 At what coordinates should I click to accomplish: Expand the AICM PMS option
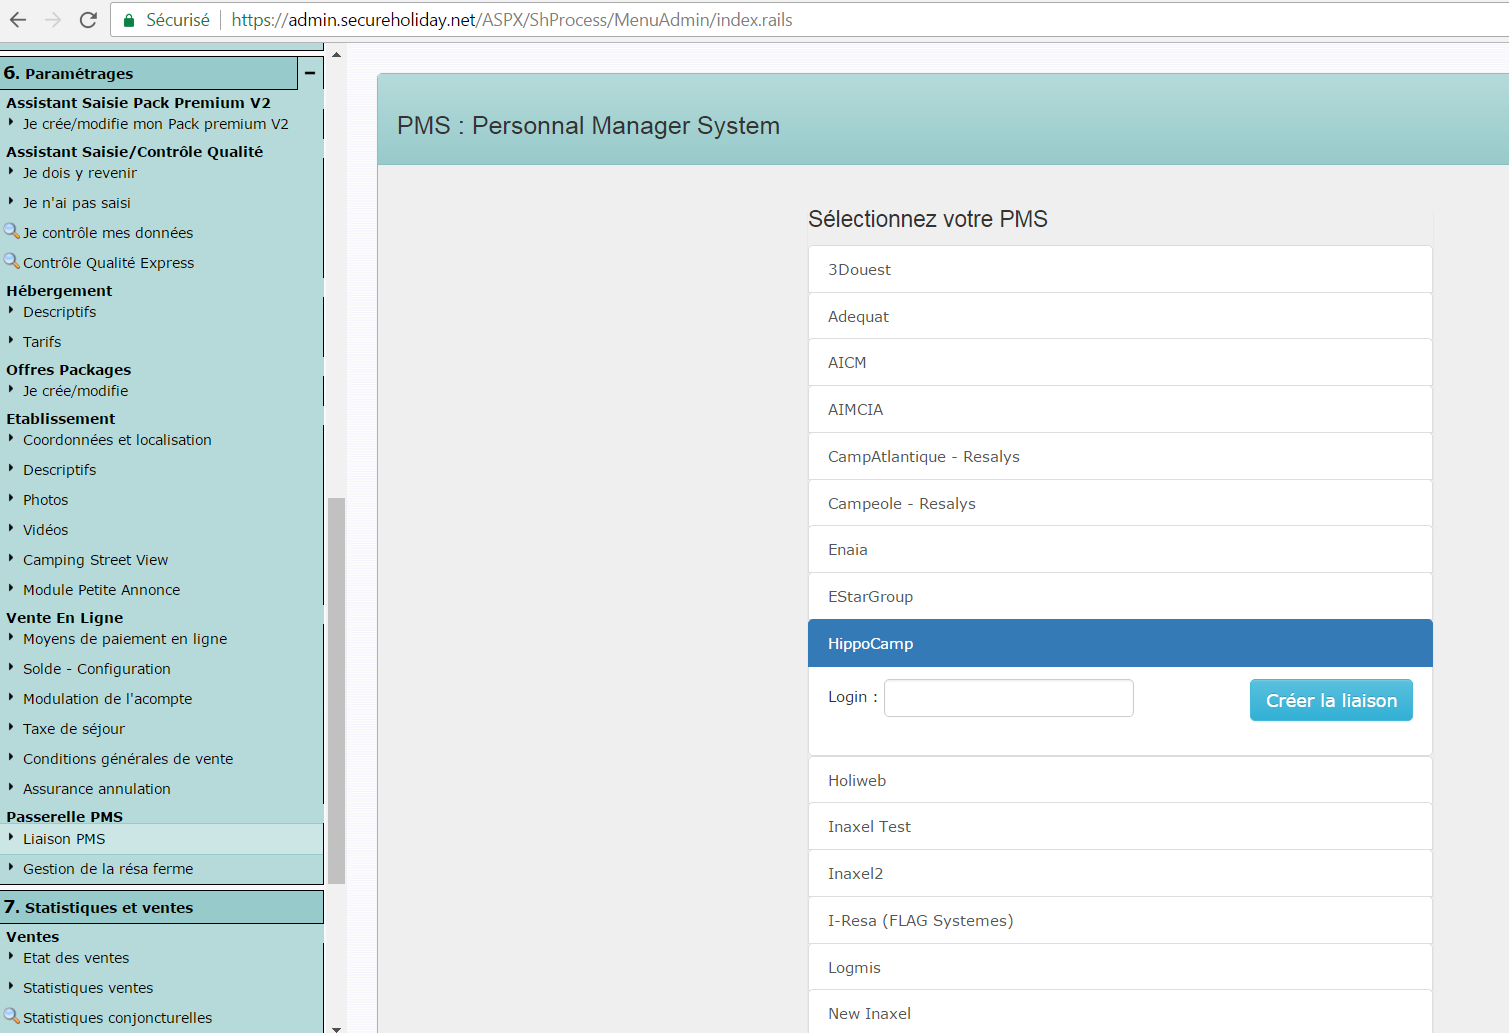[1120, 362]
